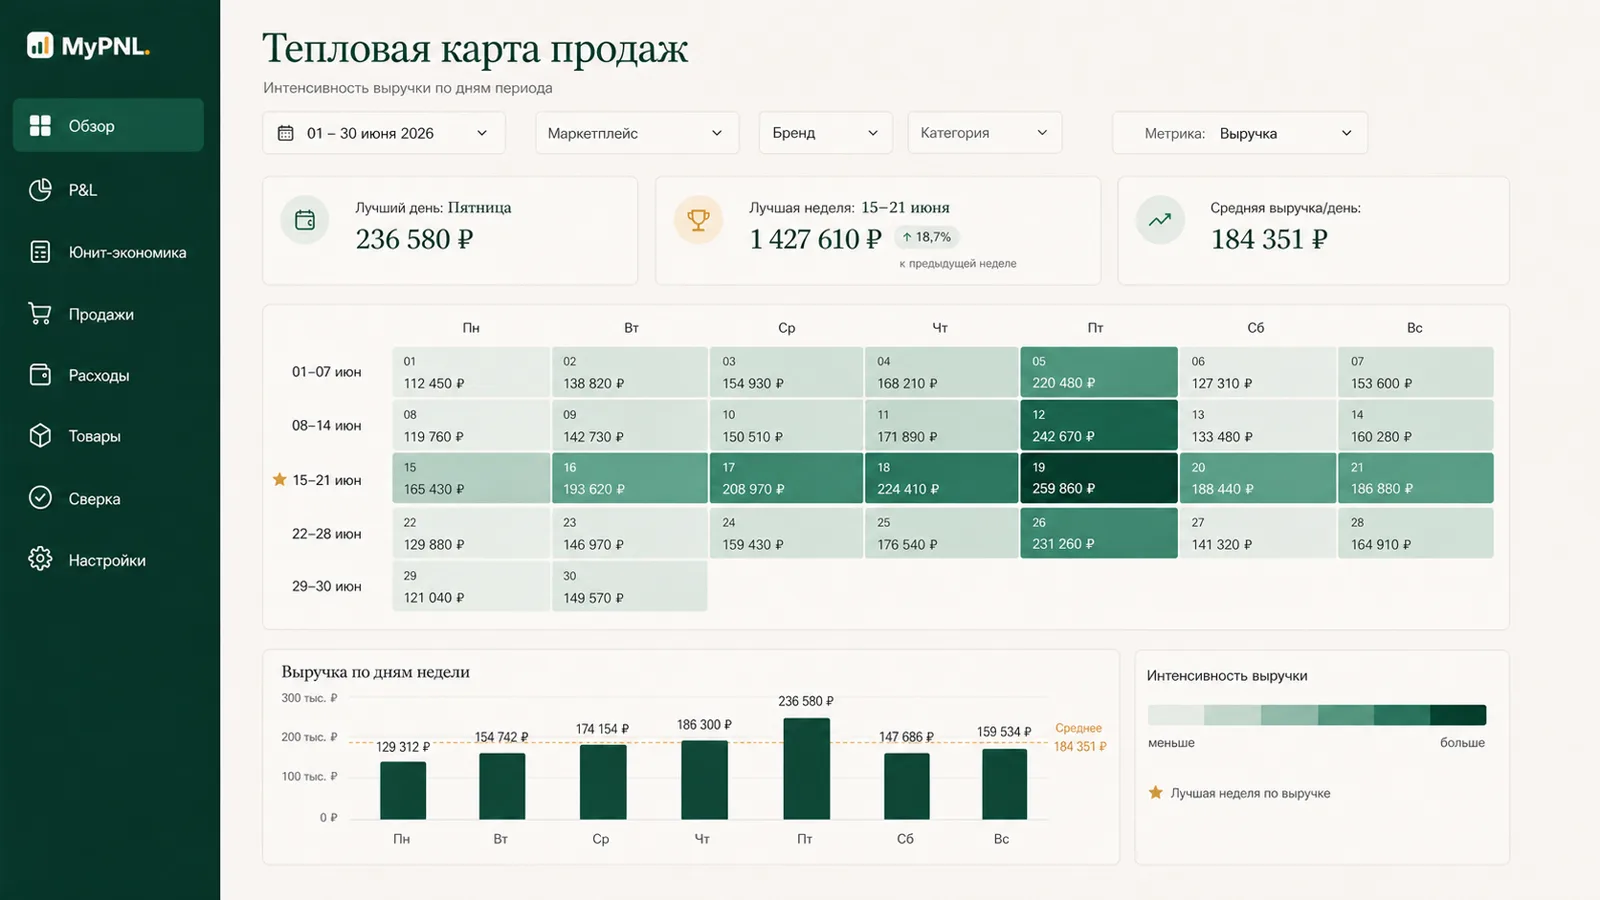Click the Сб bar in weekday revenue chart

click(x=907, y=786)
